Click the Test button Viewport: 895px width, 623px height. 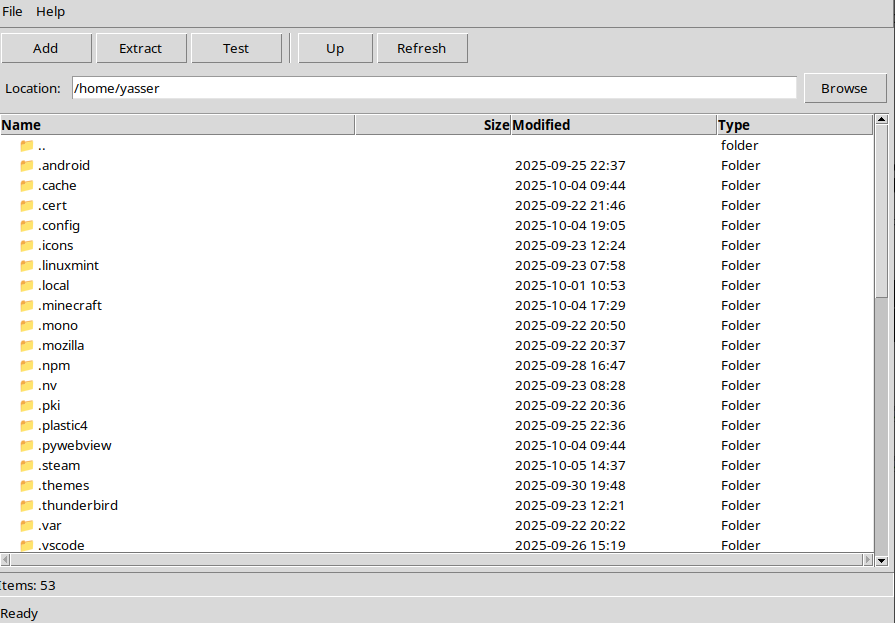[236, 47]
